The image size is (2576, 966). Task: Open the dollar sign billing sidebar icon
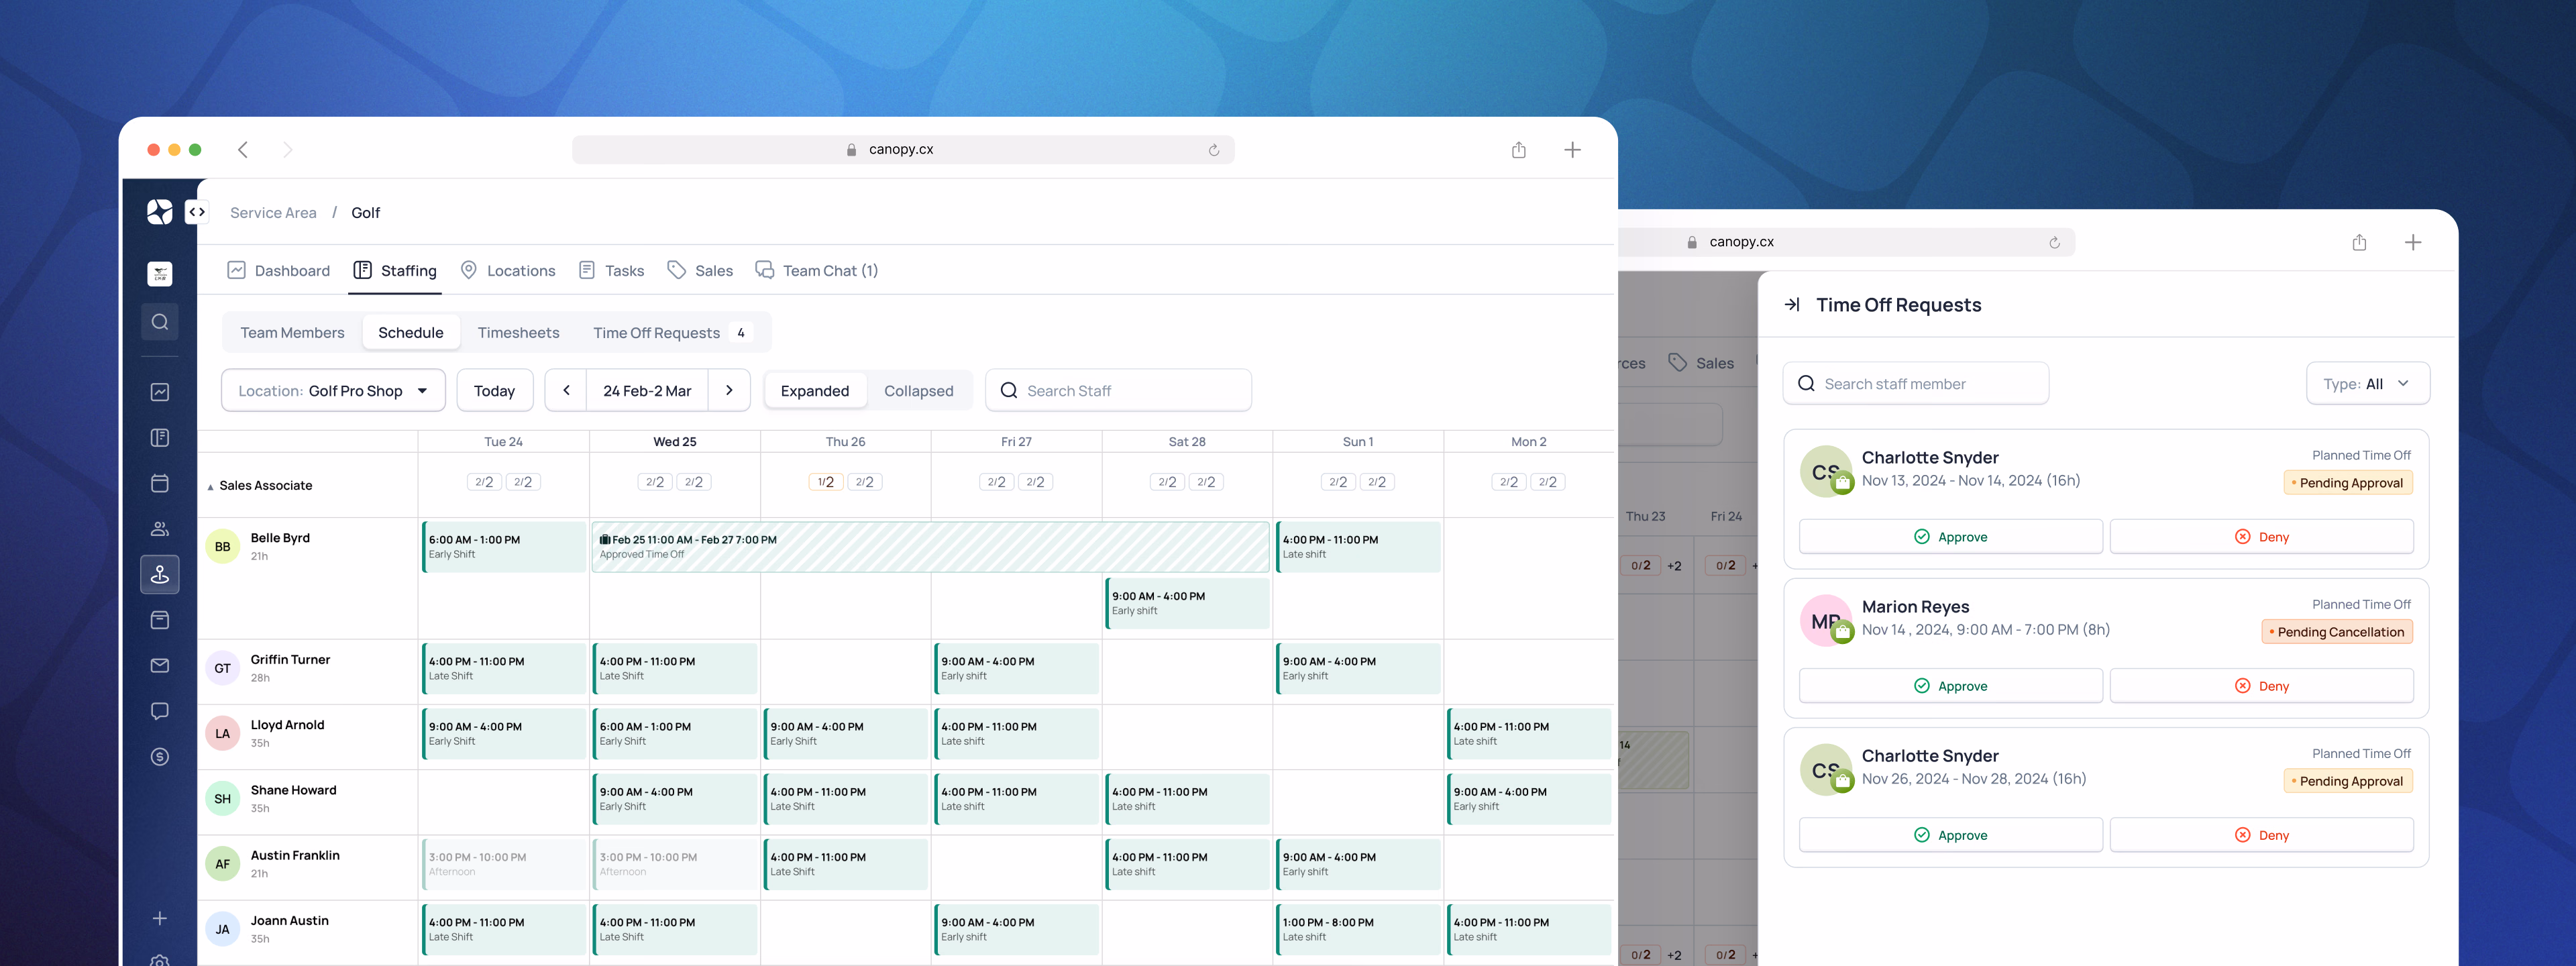click(x=160, y=757)
